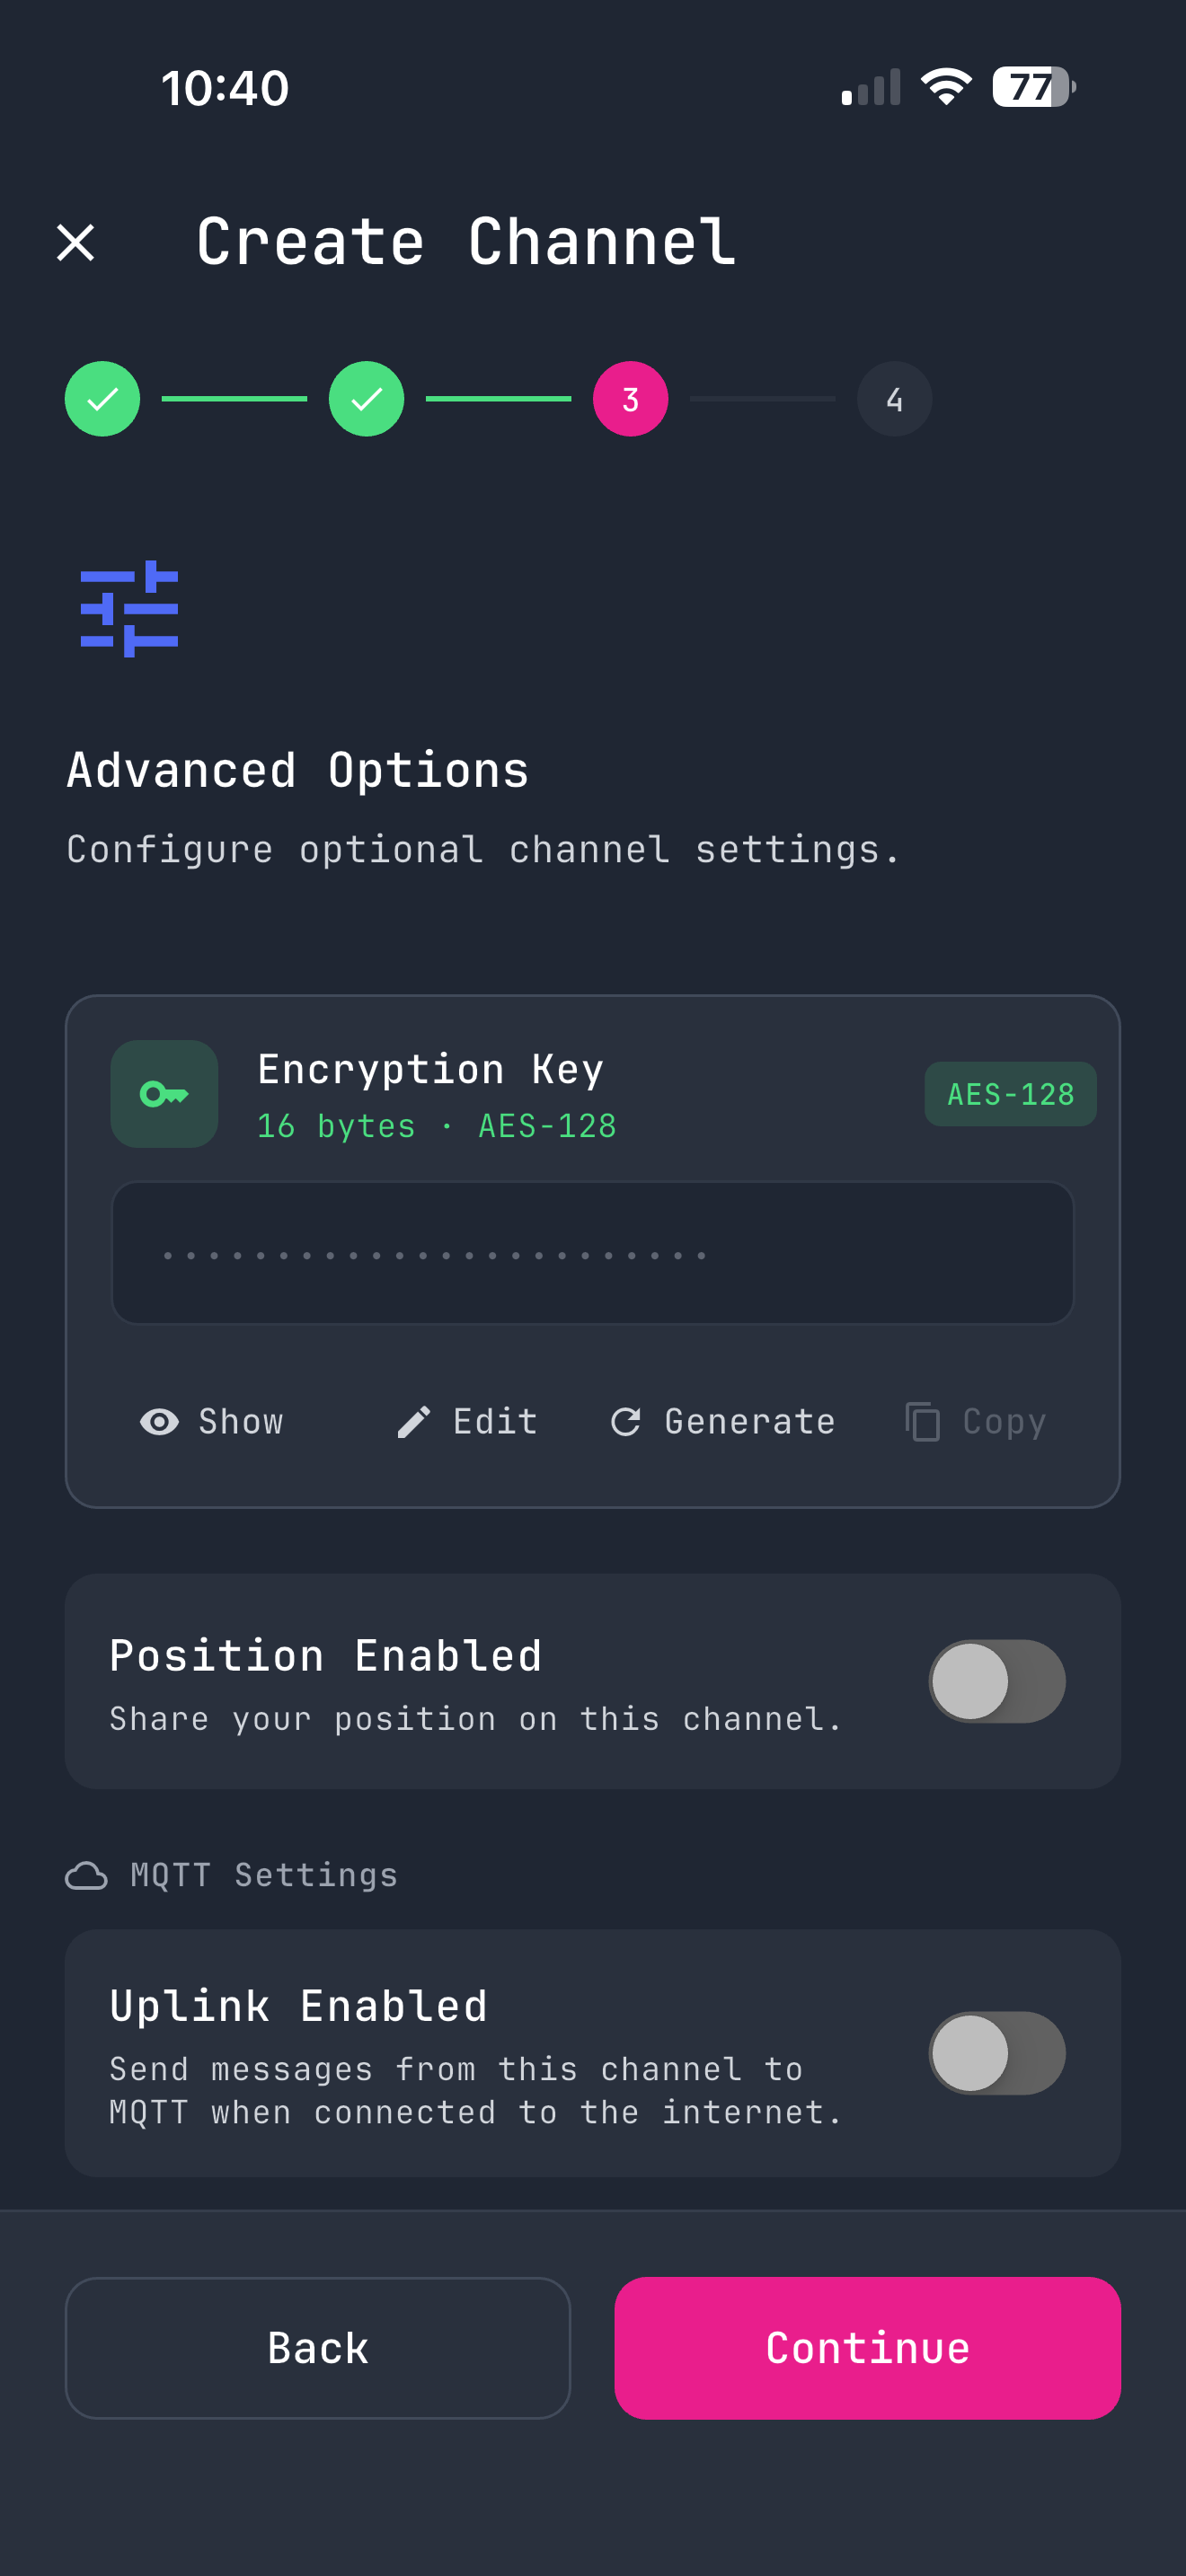Enable the Position Enabled toggle

[997, 1681]
